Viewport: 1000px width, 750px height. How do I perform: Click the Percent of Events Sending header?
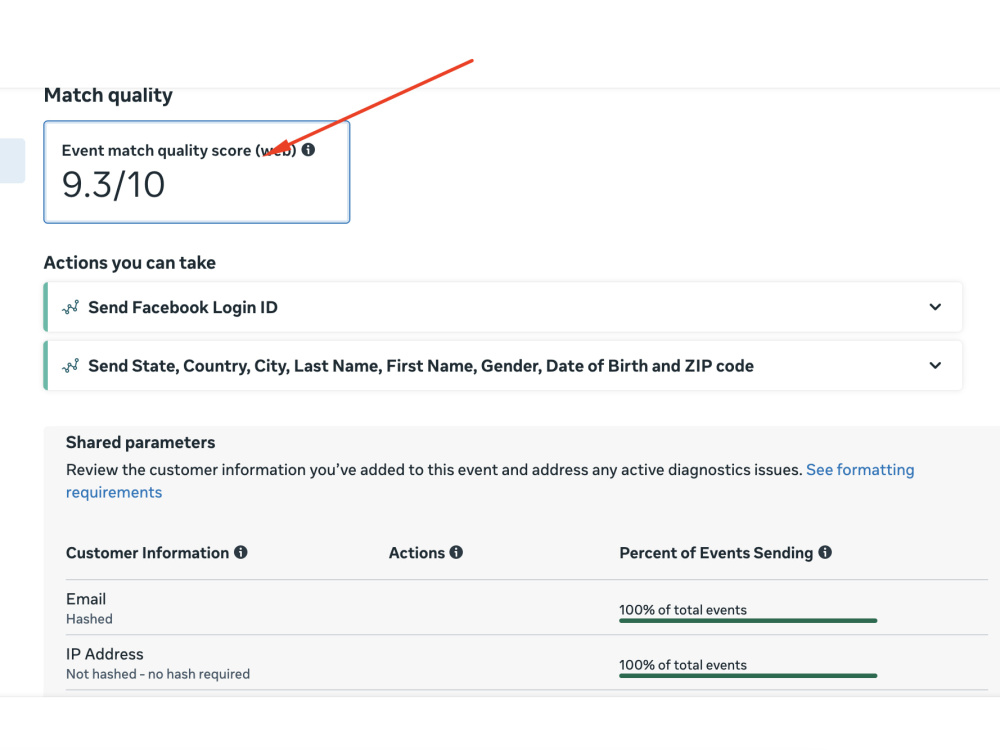716,553
